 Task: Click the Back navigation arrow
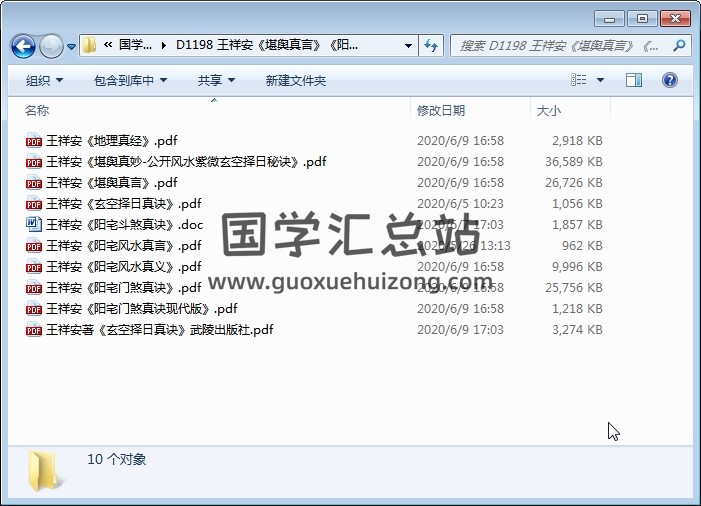click(23, 46)
